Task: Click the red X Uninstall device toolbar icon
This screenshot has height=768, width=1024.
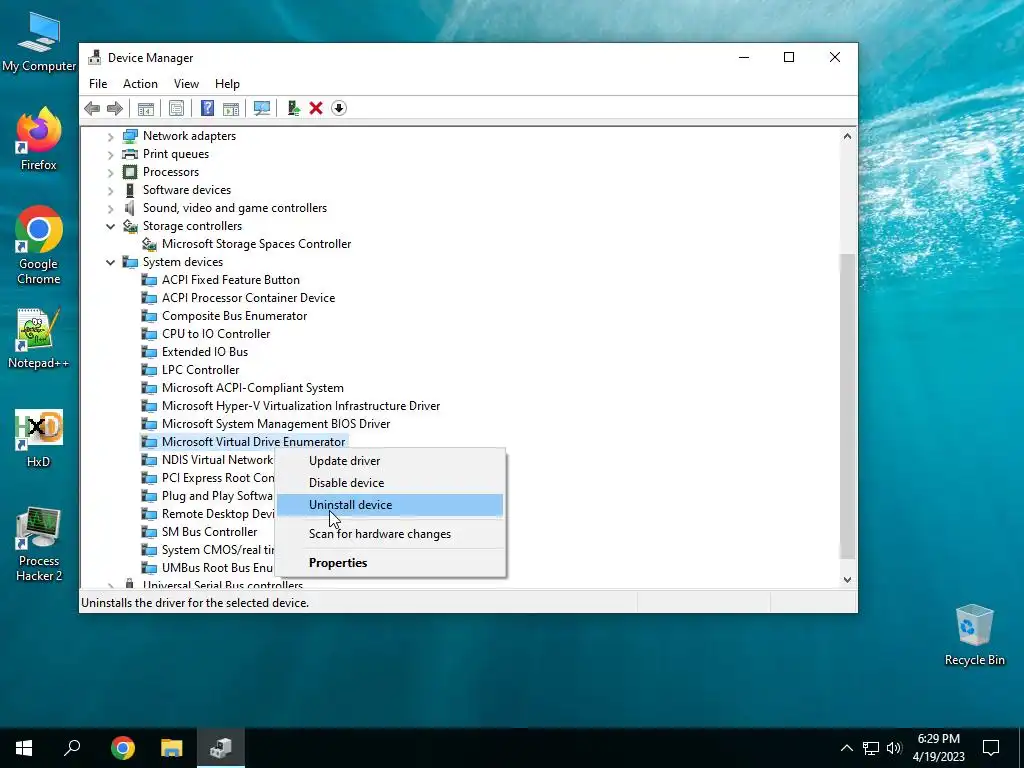Action: [x=316, y=108]
